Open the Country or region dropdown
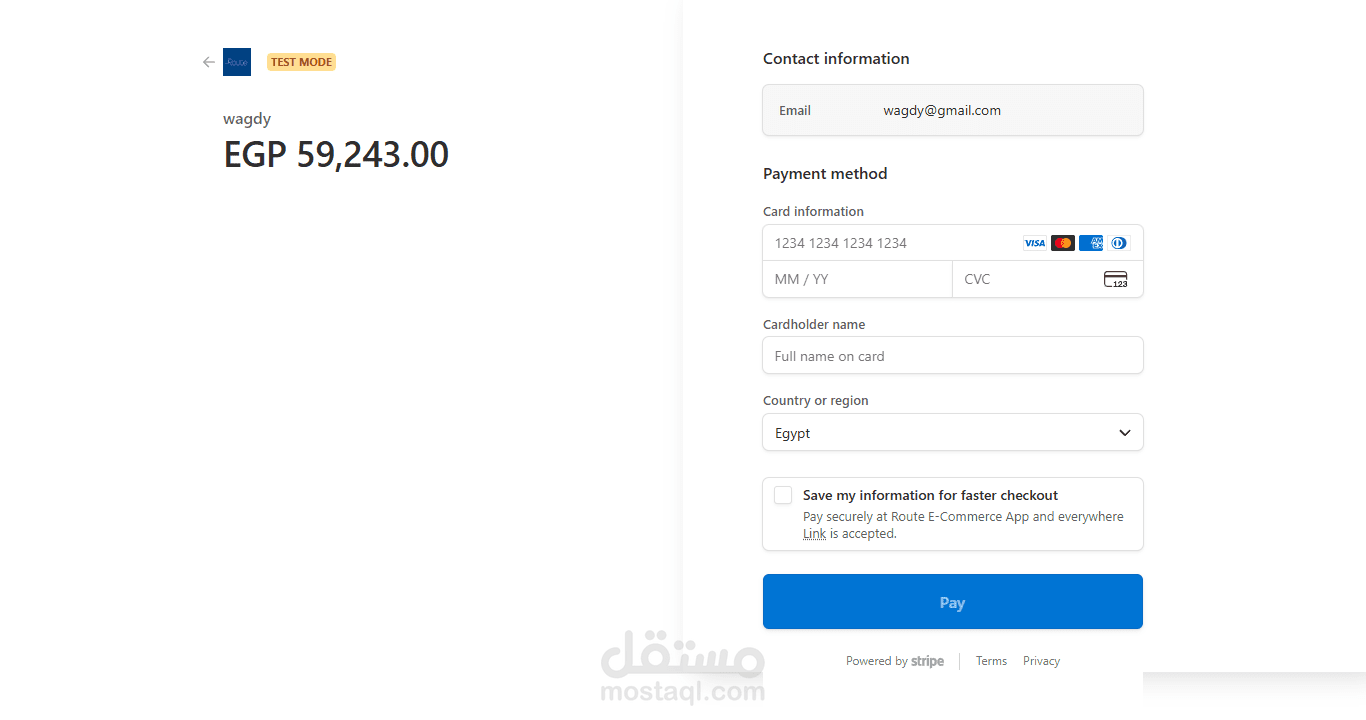This screenshot has width=1366, height=720. [952, 433]
